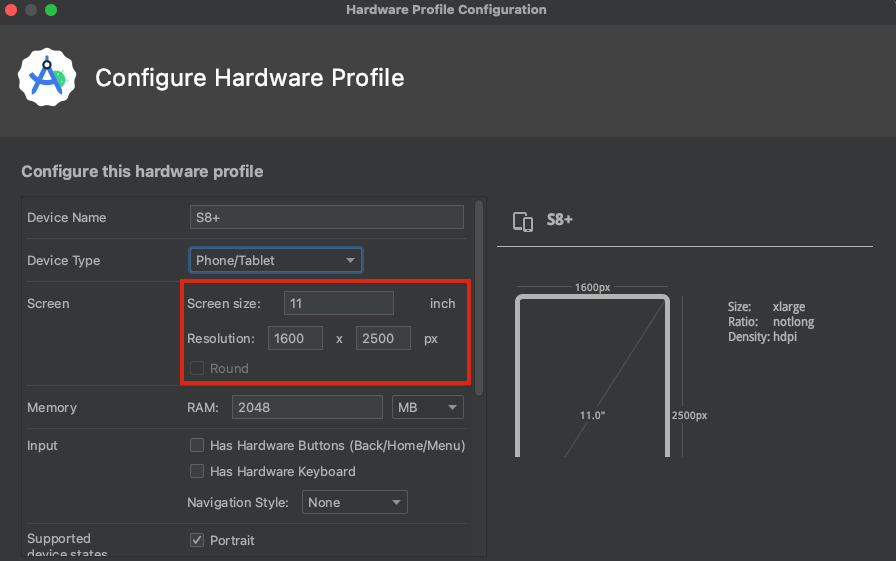Click the 'Size: xlarge' preview text
The height and width of the screenshot is (561, 896).
coord(766,307)
